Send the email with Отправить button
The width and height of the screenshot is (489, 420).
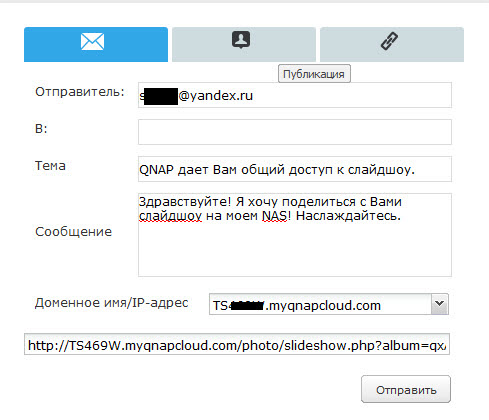(x=406, y=390)
